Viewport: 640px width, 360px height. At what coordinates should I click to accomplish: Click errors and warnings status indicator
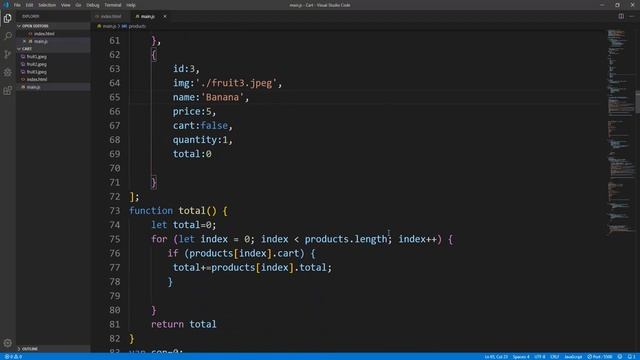pos(13,357)
